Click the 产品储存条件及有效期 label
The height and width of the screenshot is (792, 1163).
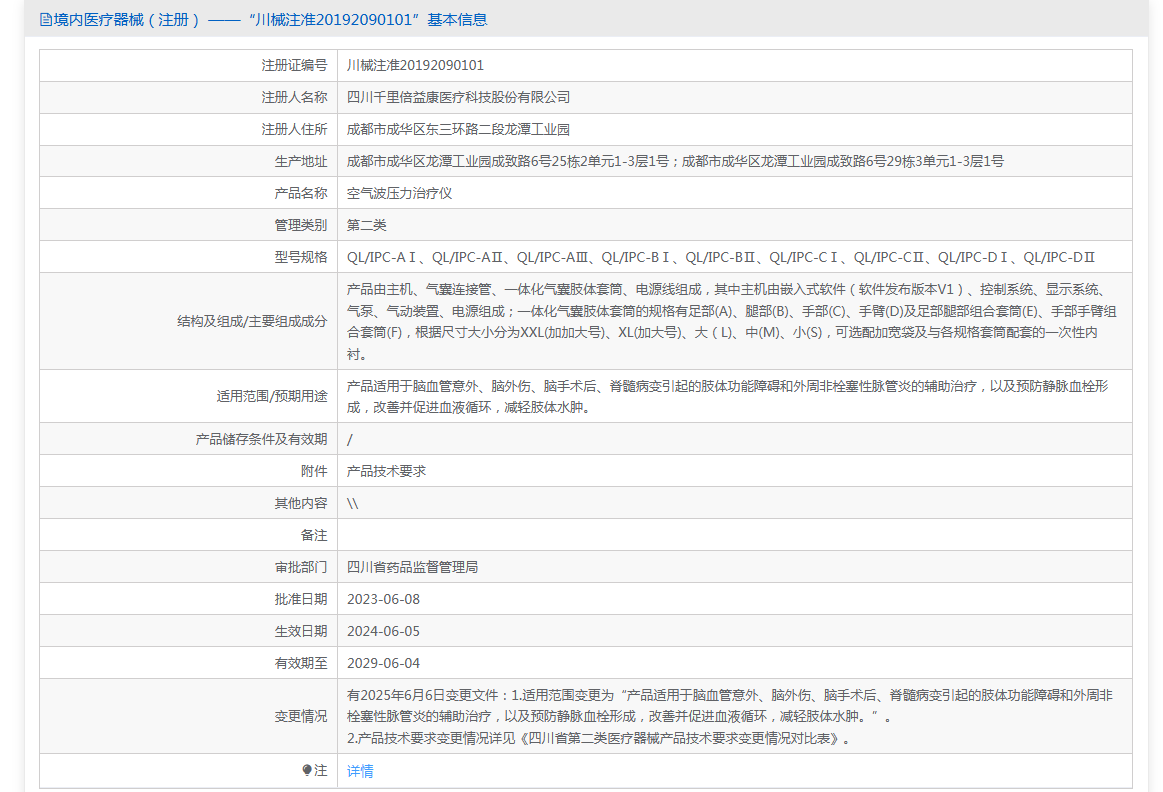[x=261, y=439]
